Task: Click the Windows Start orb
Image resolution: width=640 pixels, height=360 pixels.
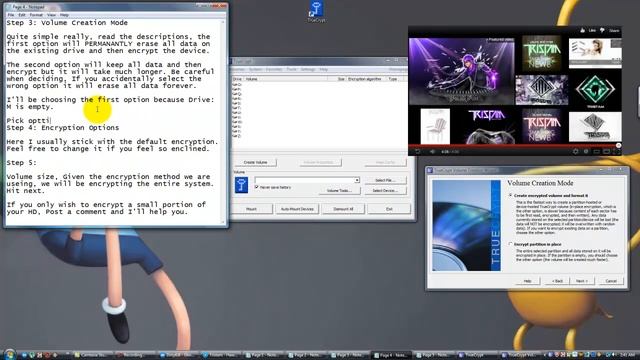Action: click(9, 355)
